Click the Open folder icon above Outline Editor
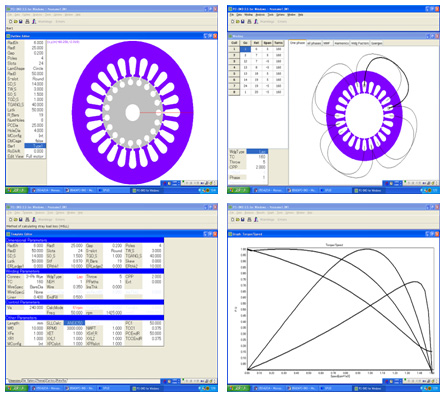This screenshot has height=394, width=444. point(16,22)
